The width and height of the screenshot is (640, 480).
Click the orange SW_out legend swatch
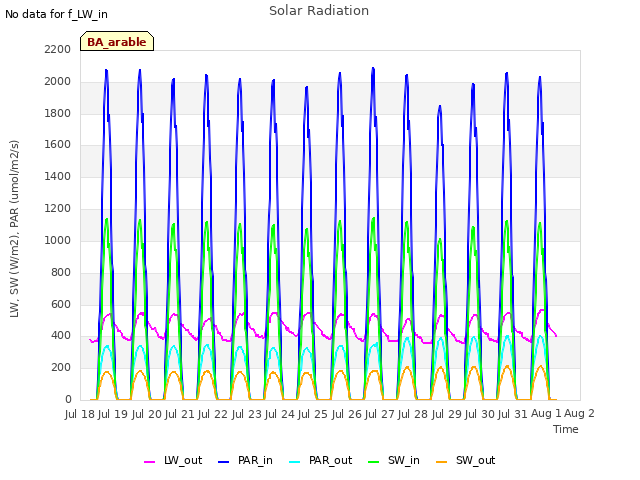click(442, 462)
